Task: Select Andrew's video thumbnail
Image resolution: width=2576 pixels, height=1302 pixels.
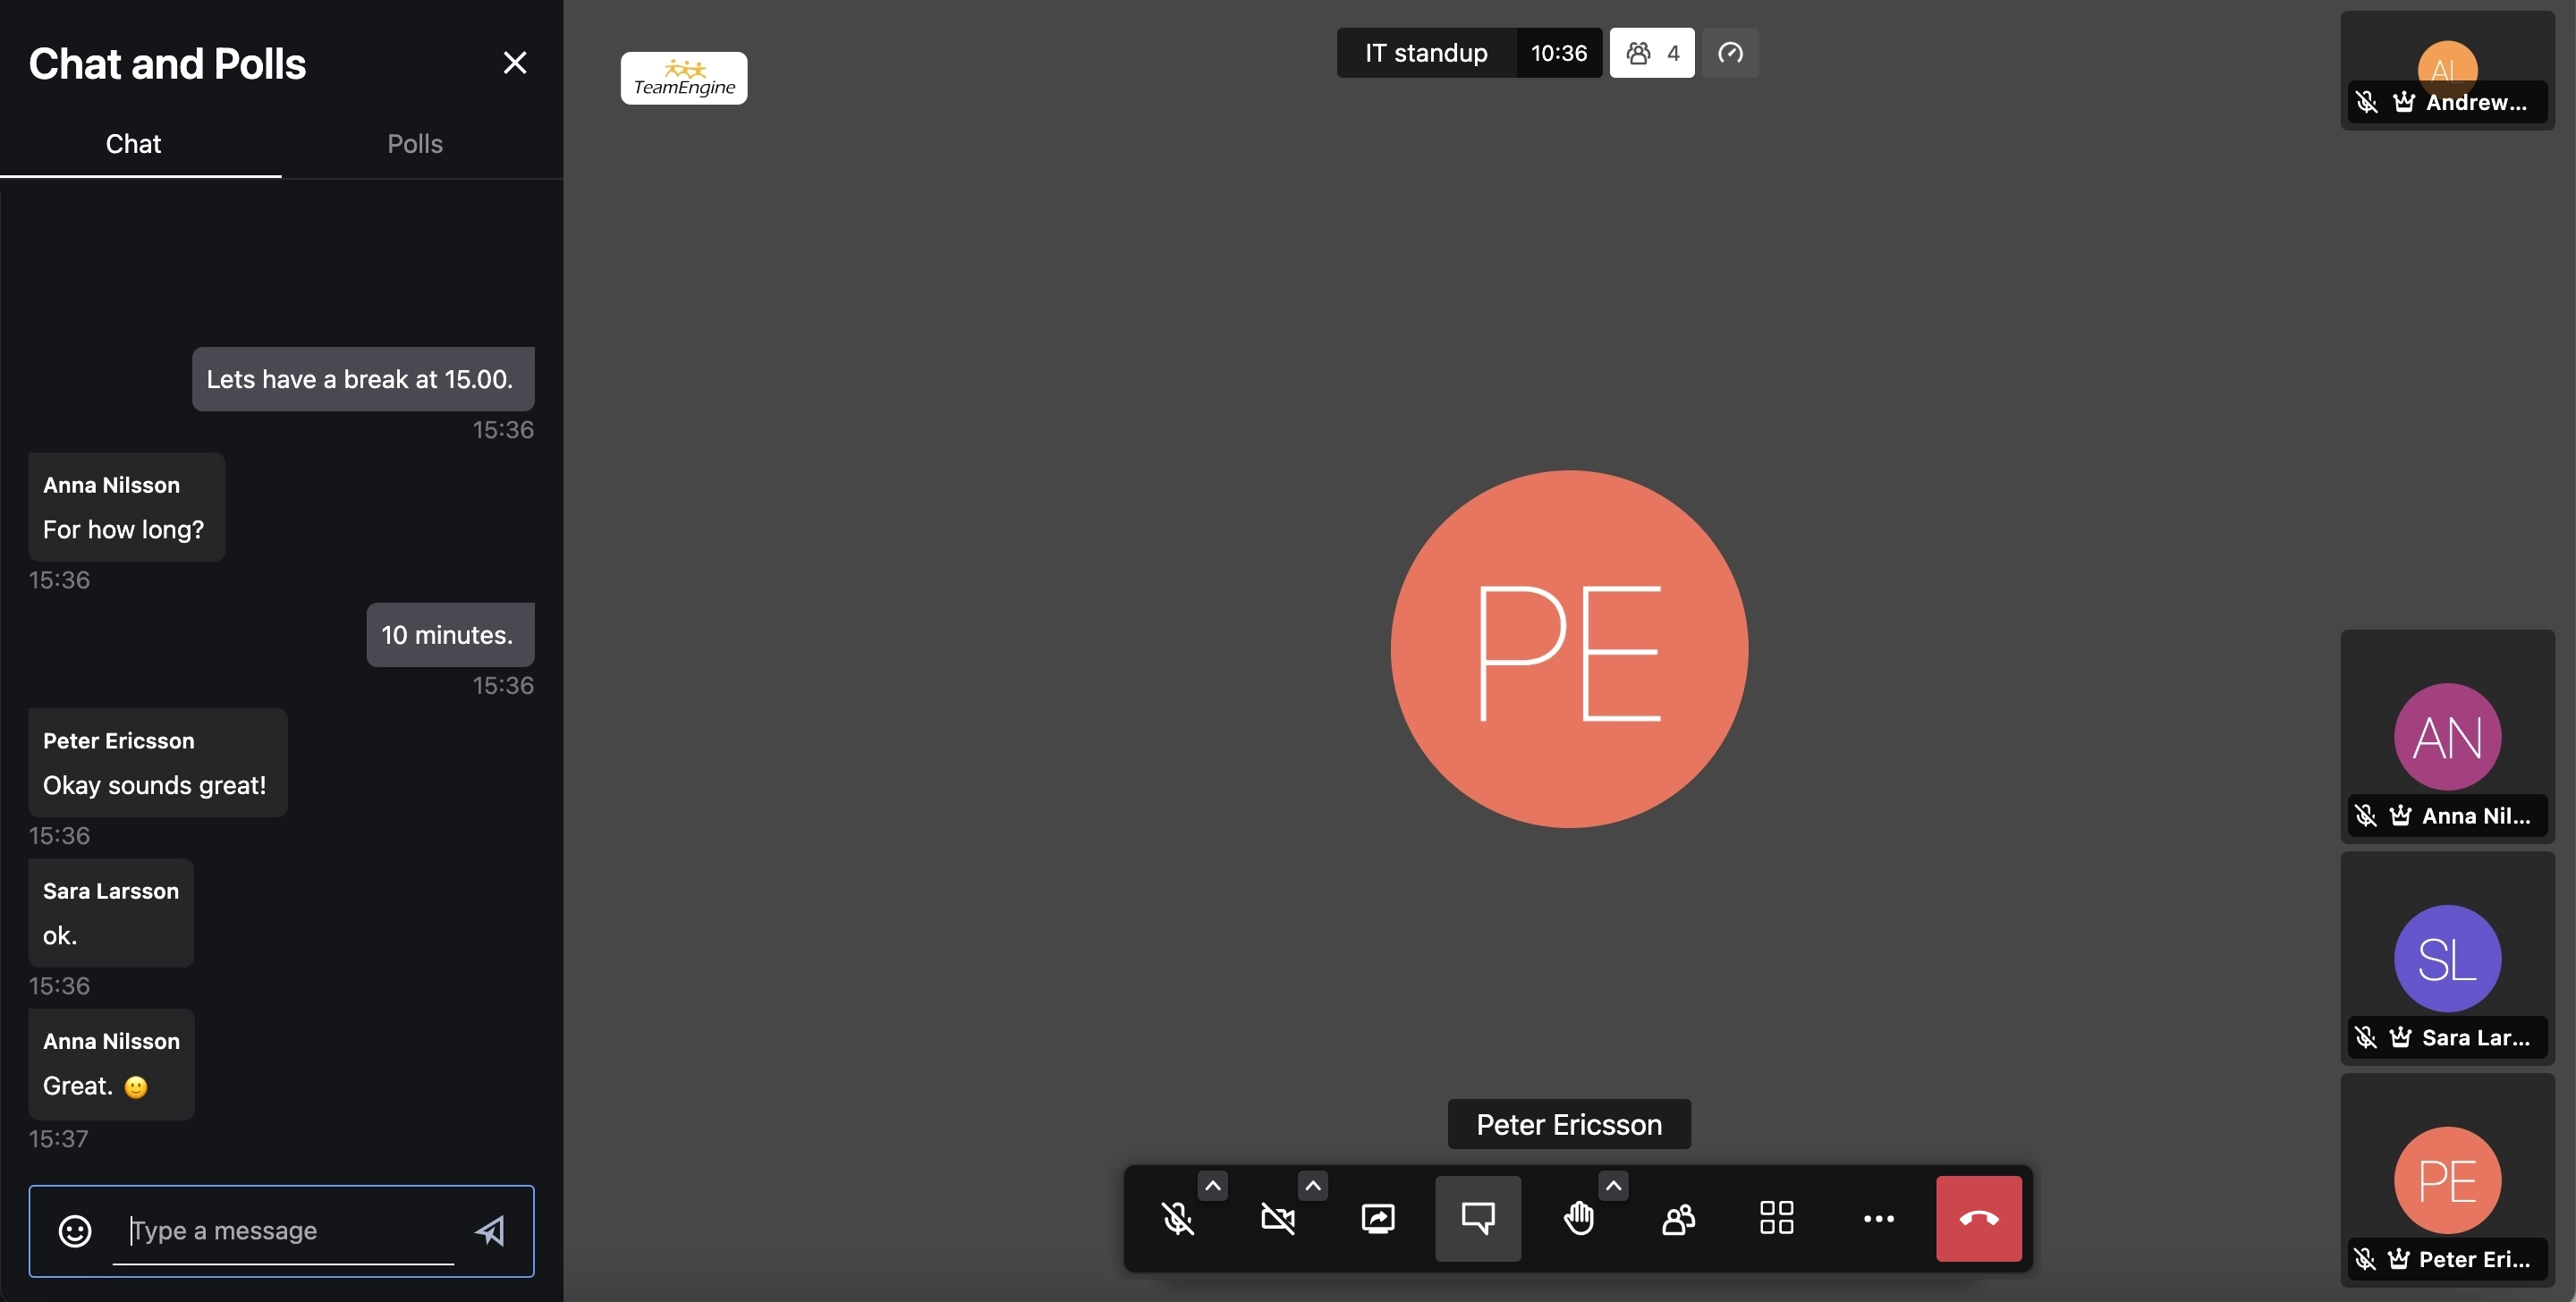Action: pos(2447,70)
